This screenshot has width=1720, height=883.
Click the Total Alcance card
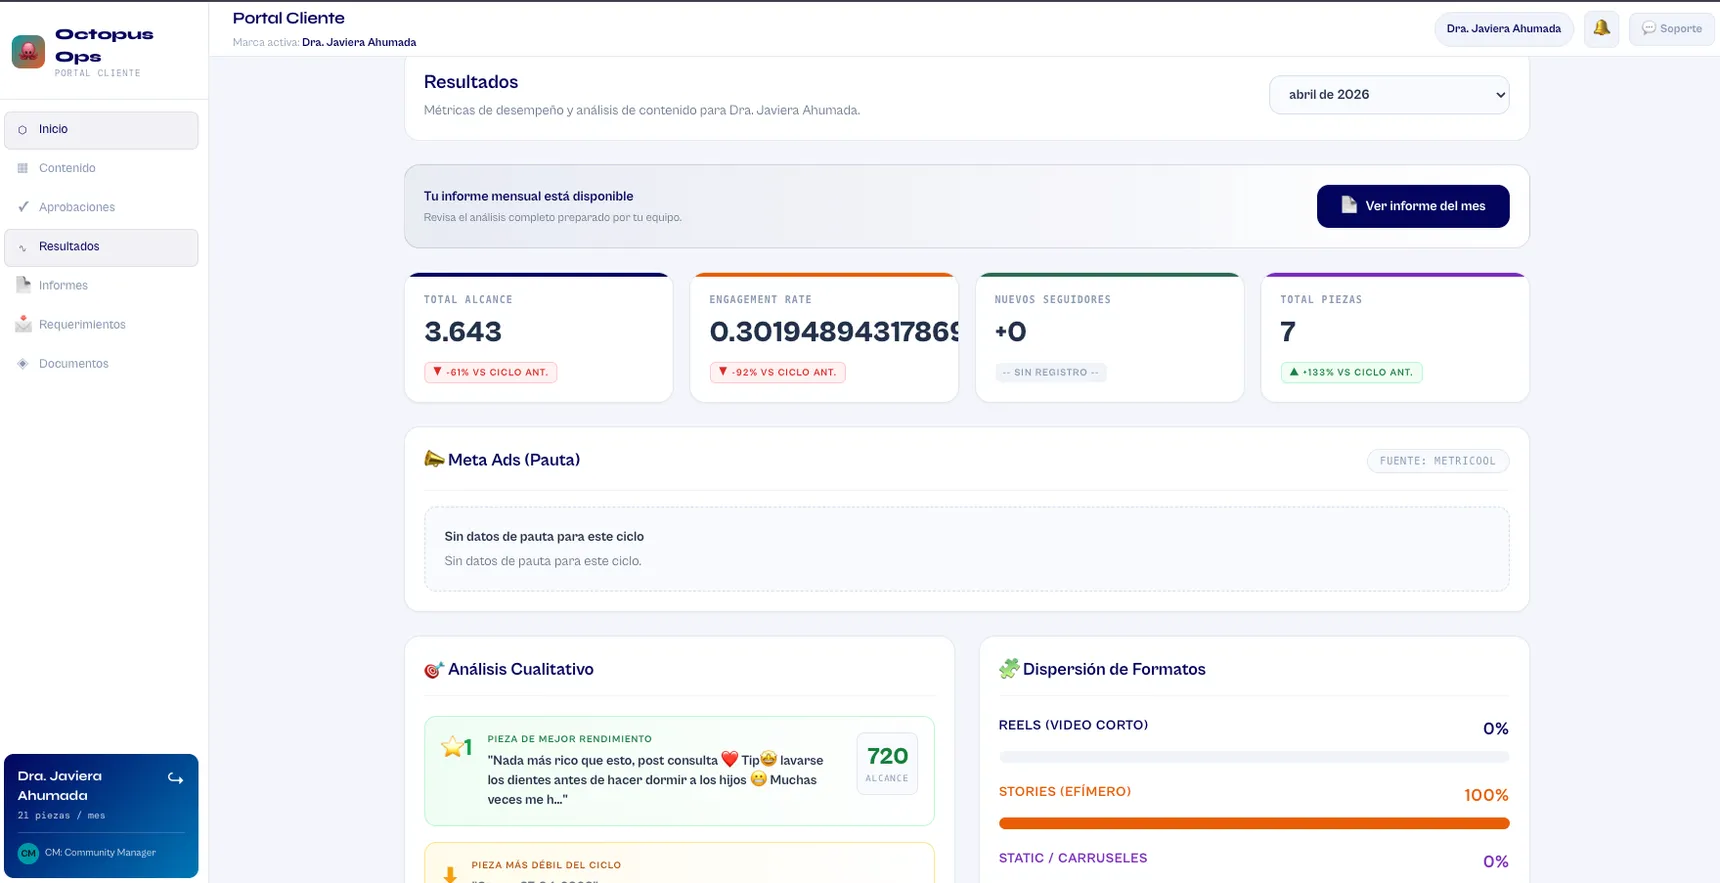(x=538, y=338)
